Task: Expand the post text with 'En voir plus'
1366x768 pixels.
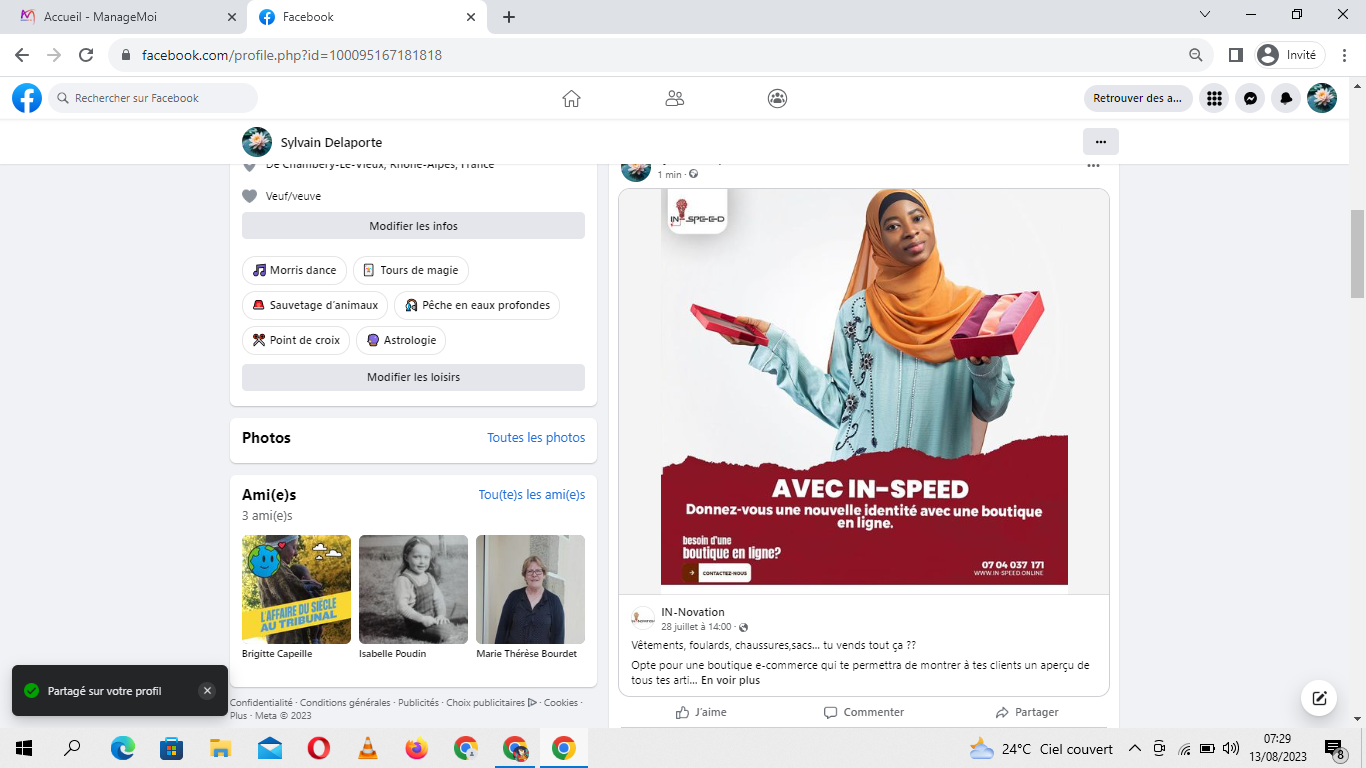Action: [730, 681]
